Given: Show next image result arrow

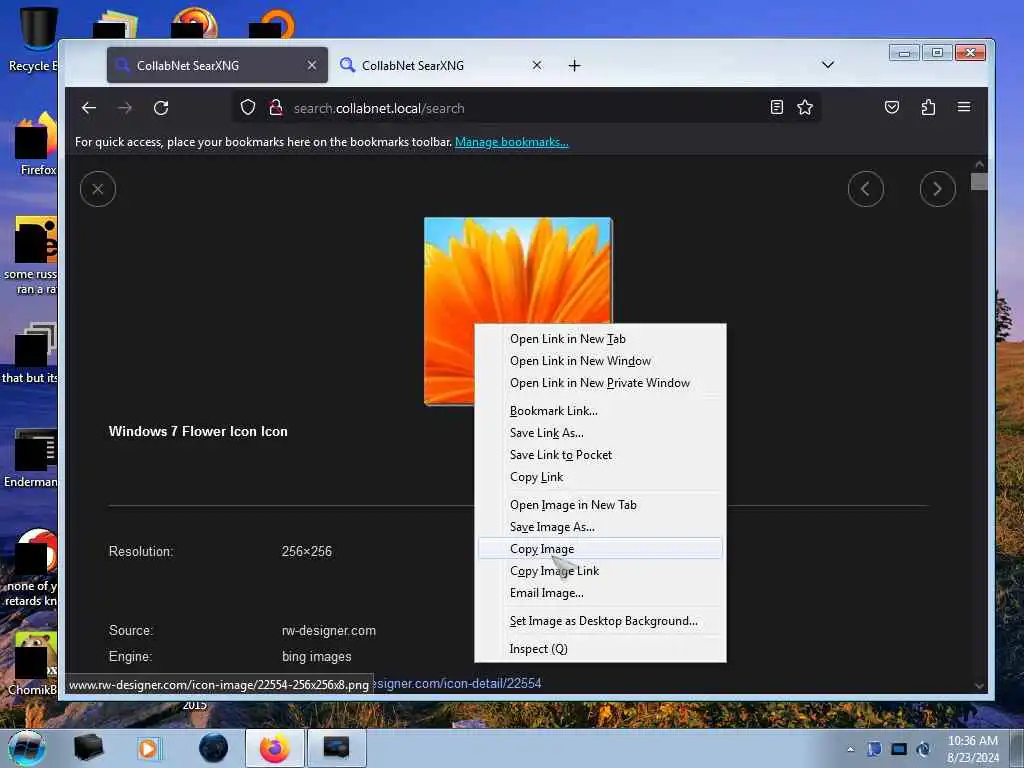Looking at the screenshot, I should point(938,189).
